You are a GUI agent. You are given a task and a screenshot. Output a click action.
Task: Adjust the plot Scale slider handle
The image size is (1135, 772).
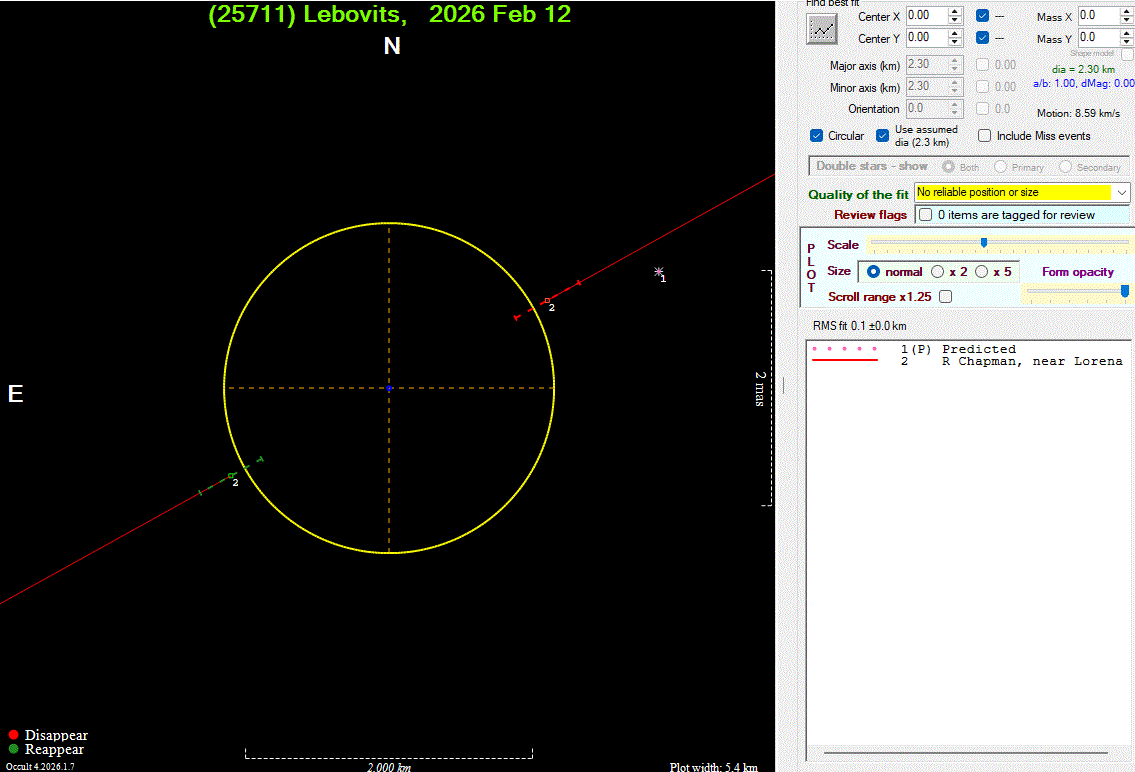[x=984, y=243]
